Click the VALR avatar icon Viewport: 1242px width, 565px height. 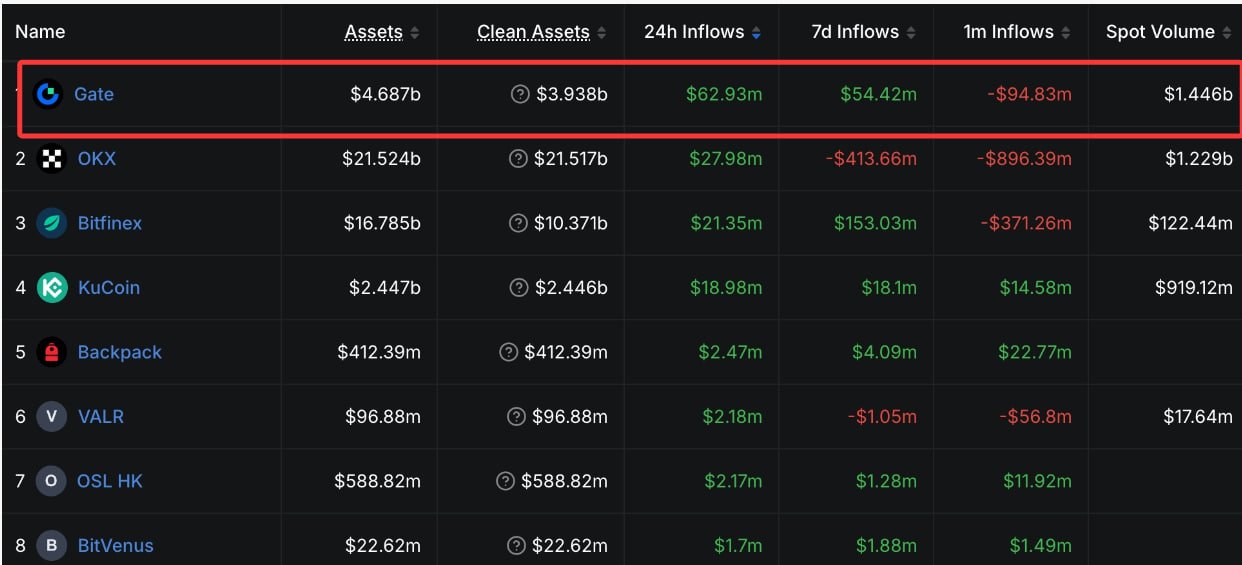[51, 416]
